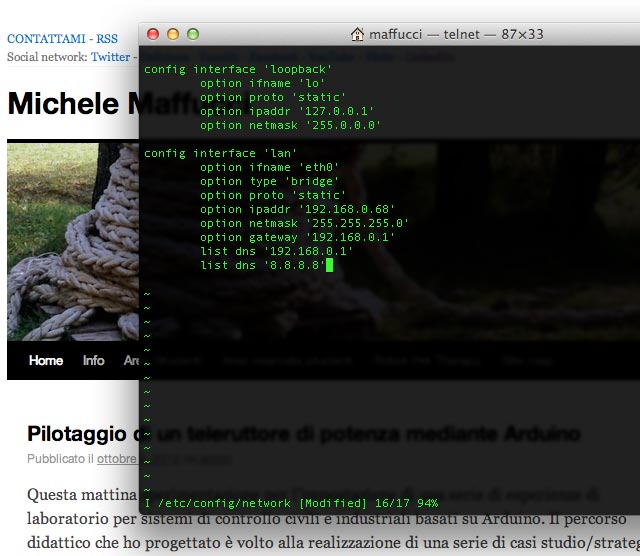Image resolution: width=640 pixels, height=556 pixels.
Task: Follow the Twitter social network link
Action: (x=110, y=57)
